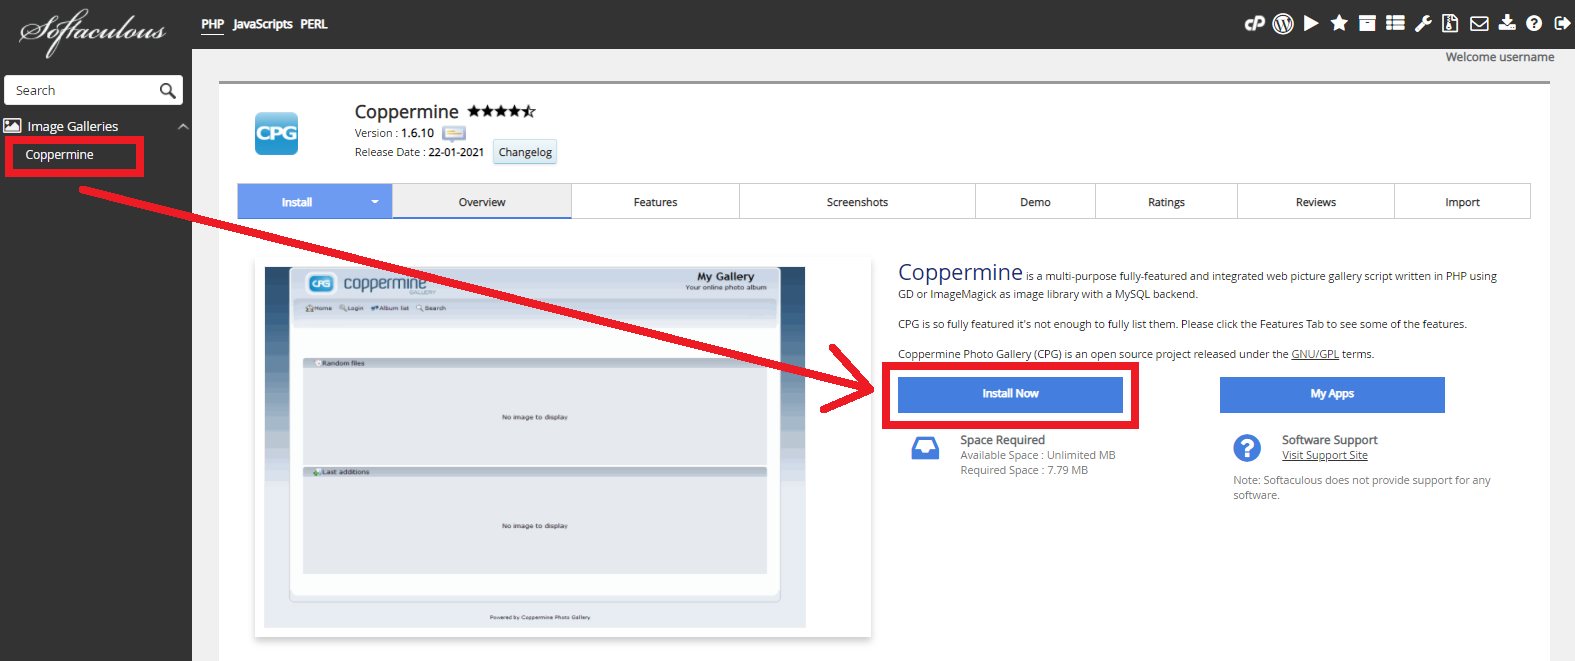Click the envelope email settings icon
Viewport: 1575px width, 661px height.
(1479, 23)
